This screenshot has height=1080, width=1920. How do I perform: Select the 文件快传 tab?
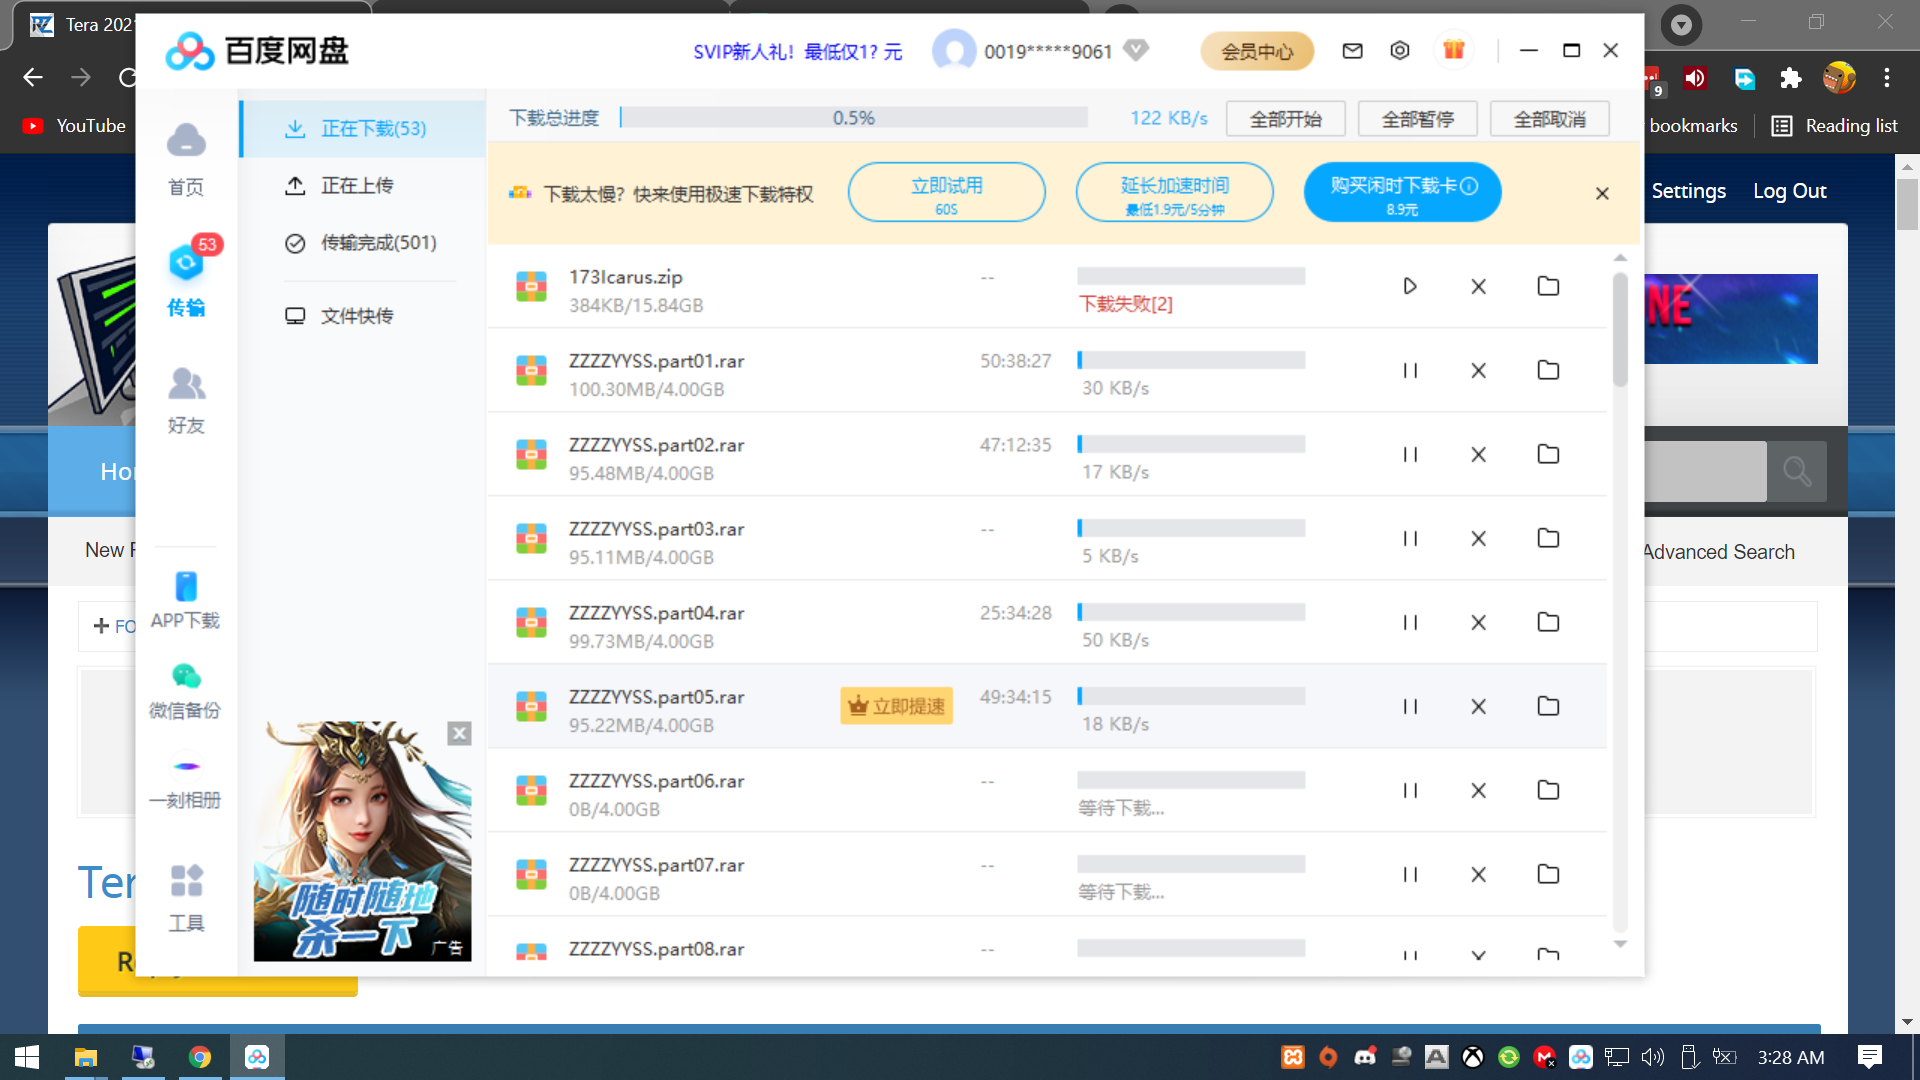(x=363, y=316)
